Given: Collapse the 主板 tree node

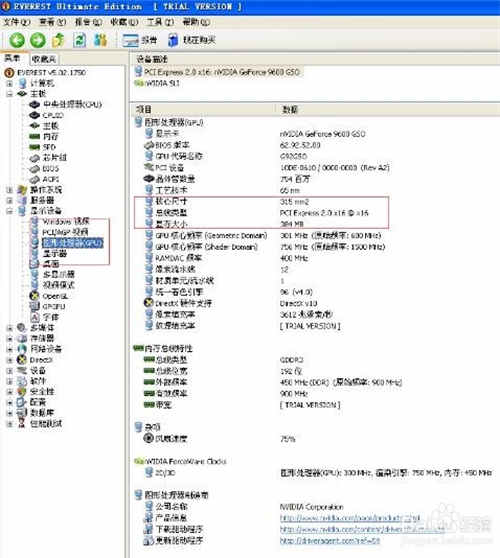Looking at the screenshot, I should tap(10, 94).
